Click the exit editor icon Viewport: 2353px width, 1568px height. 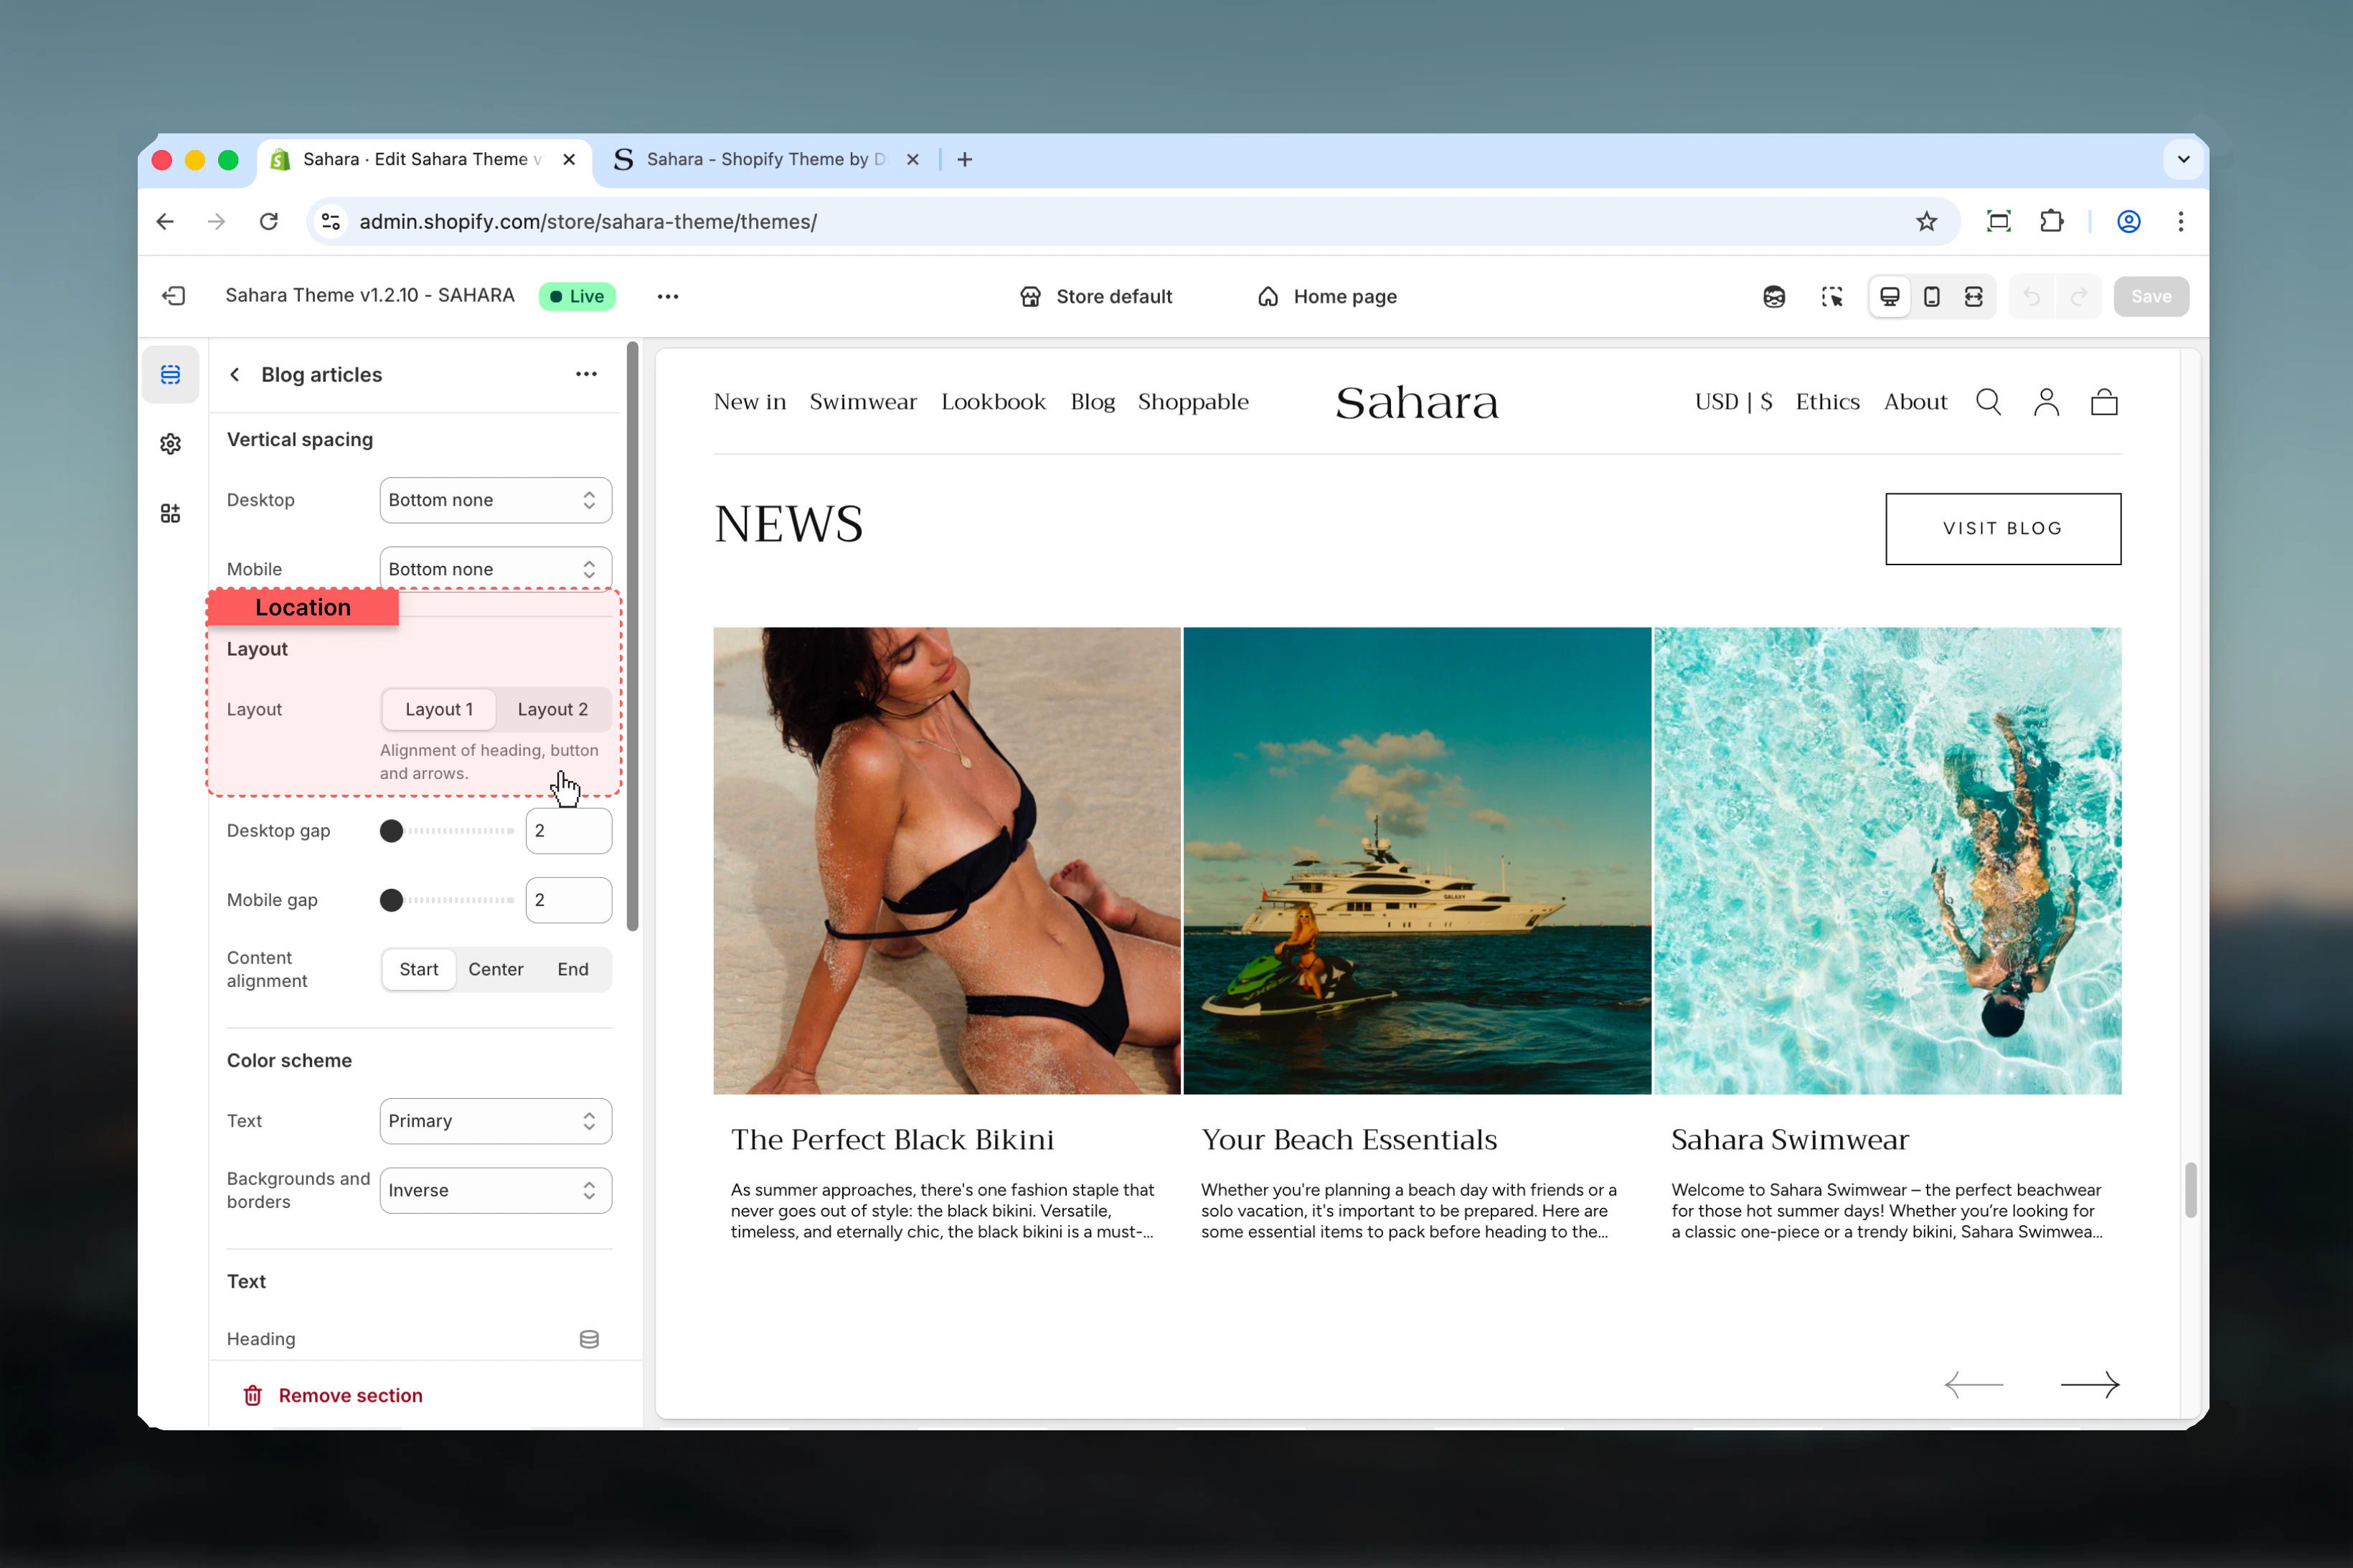coord(174,296)
